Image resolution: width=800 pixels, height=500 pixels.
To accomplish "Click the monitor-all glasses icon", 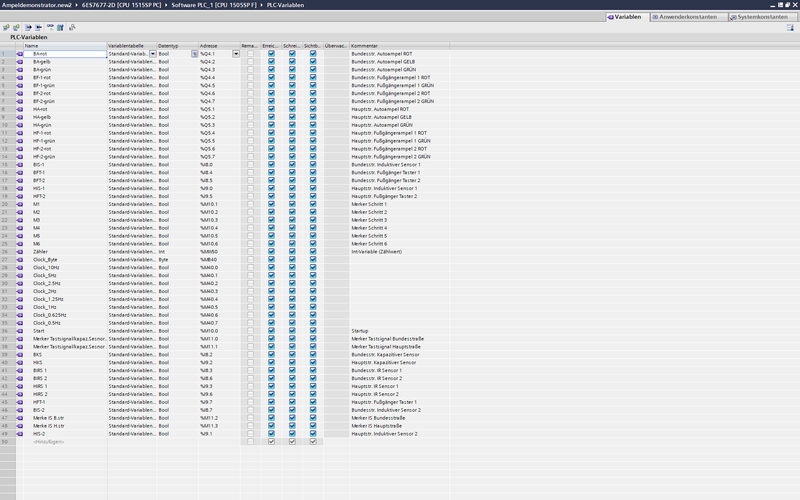I will point(50,27).
